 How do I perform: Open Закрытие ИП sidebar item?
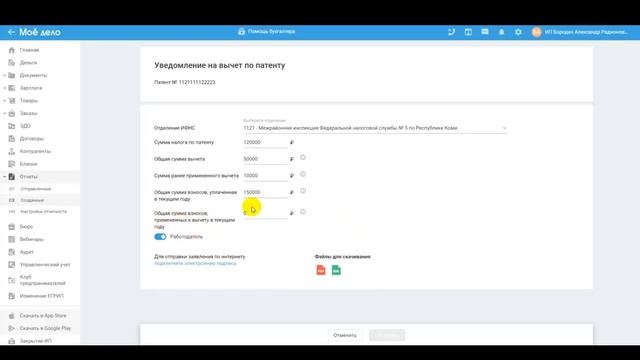36,341
